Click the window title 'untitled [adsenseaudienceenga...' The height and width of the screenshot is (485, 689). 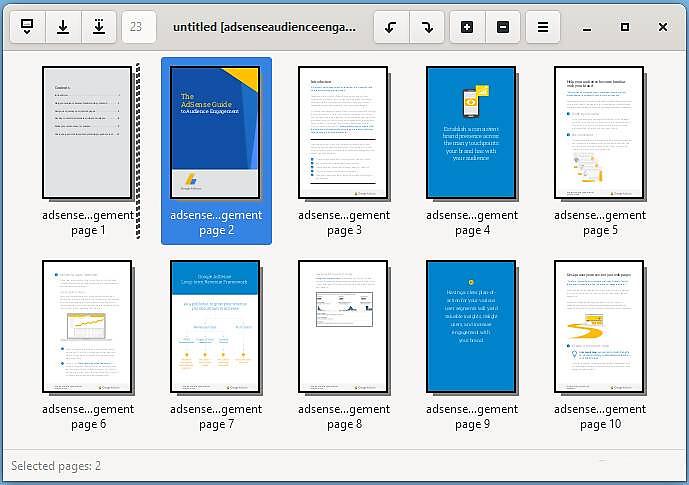pyautogui.click(x=265, y=27)
